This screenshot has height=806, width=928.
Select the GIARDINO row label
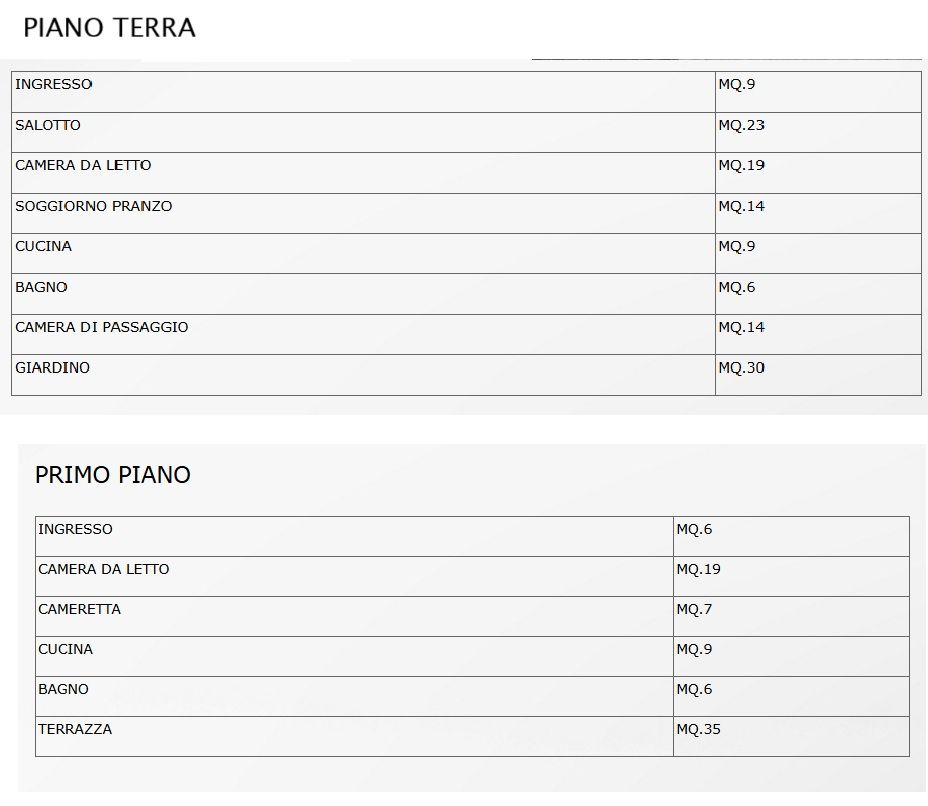click(x=52, y=368)
